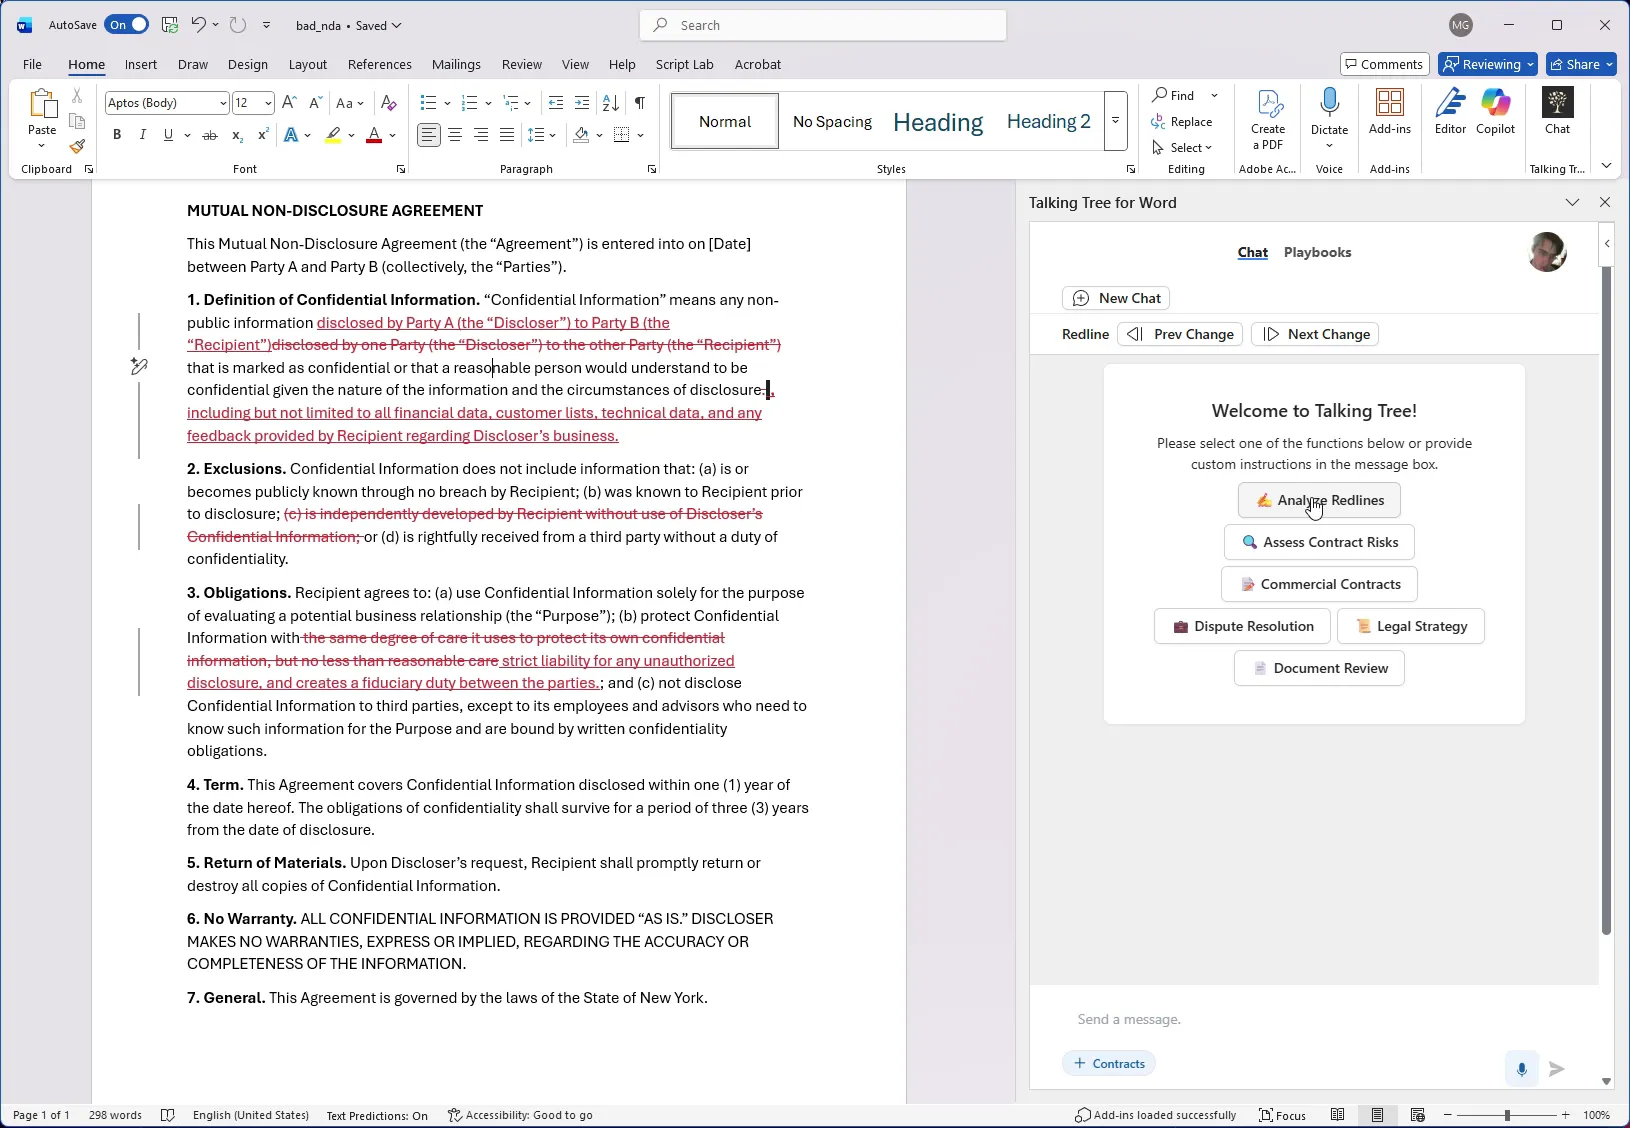Click the Paste clipboard icon
Image resolution: width=1630 pixels, height=1128 pixels.
[42, 104]
